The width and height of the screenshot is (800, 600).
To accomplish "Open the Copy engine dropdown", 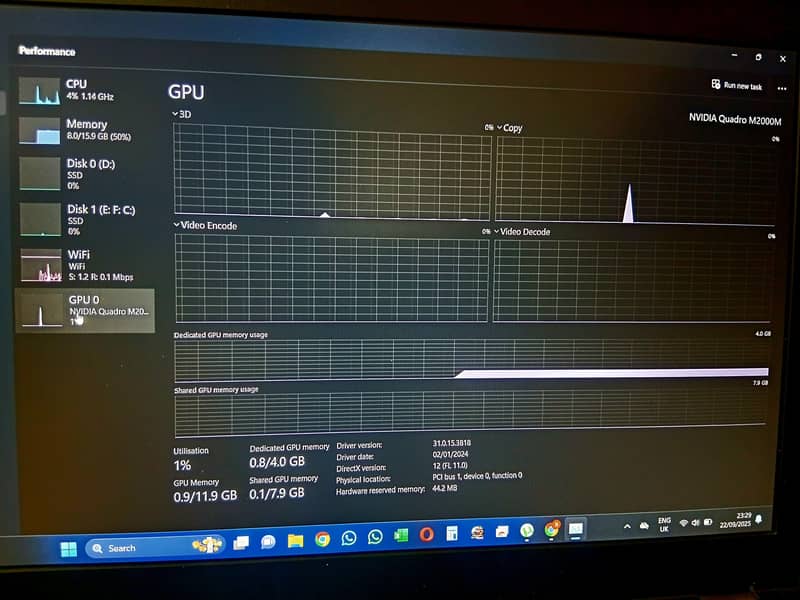I will point(509,128).
